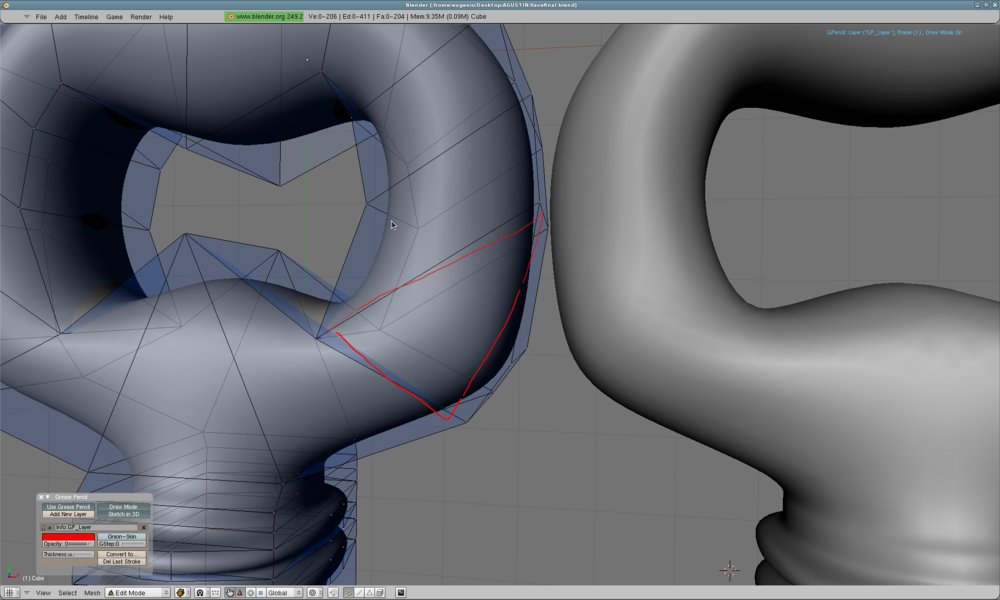Viewport: 1000px width, 600px height.
Task: Delete the GP_Layer with X button
Action: coord(143,527)
